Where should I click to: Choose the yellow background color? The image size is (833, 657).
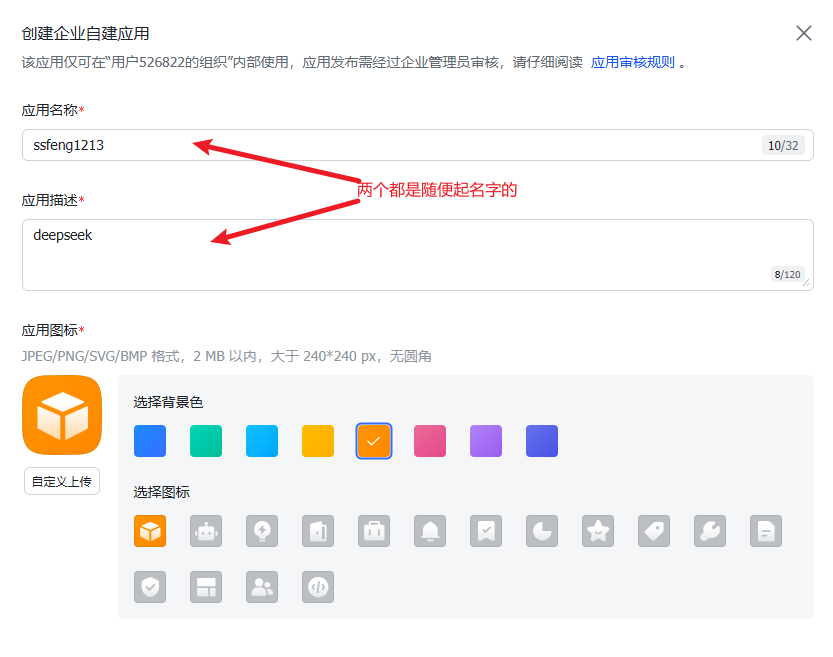(318, 441)
